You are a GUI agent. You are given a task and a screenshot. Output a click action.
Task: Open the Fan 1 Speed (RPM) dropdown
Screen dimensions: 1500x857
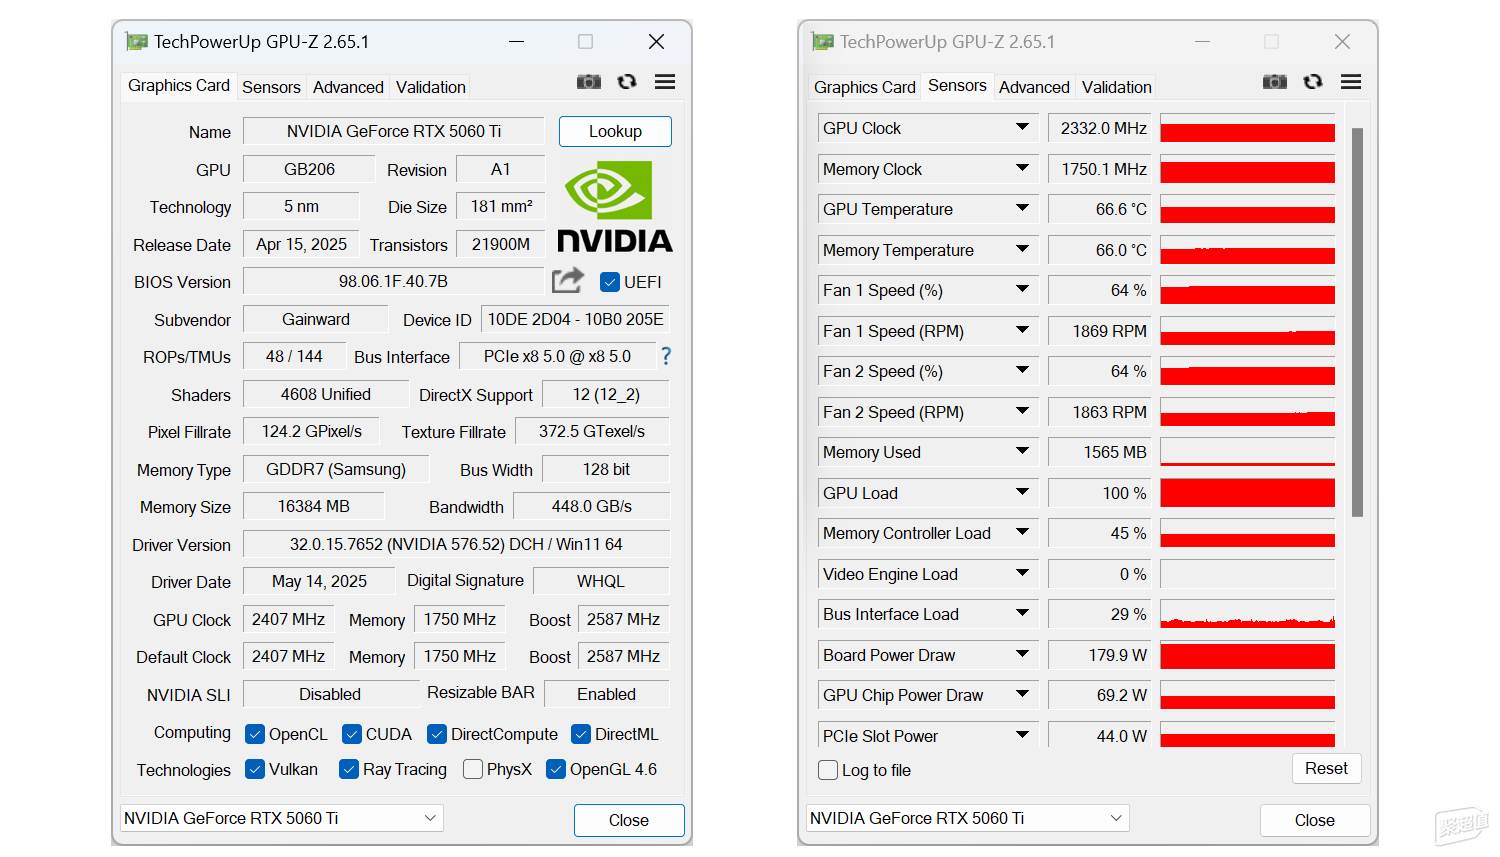(x=1022, y=331)
